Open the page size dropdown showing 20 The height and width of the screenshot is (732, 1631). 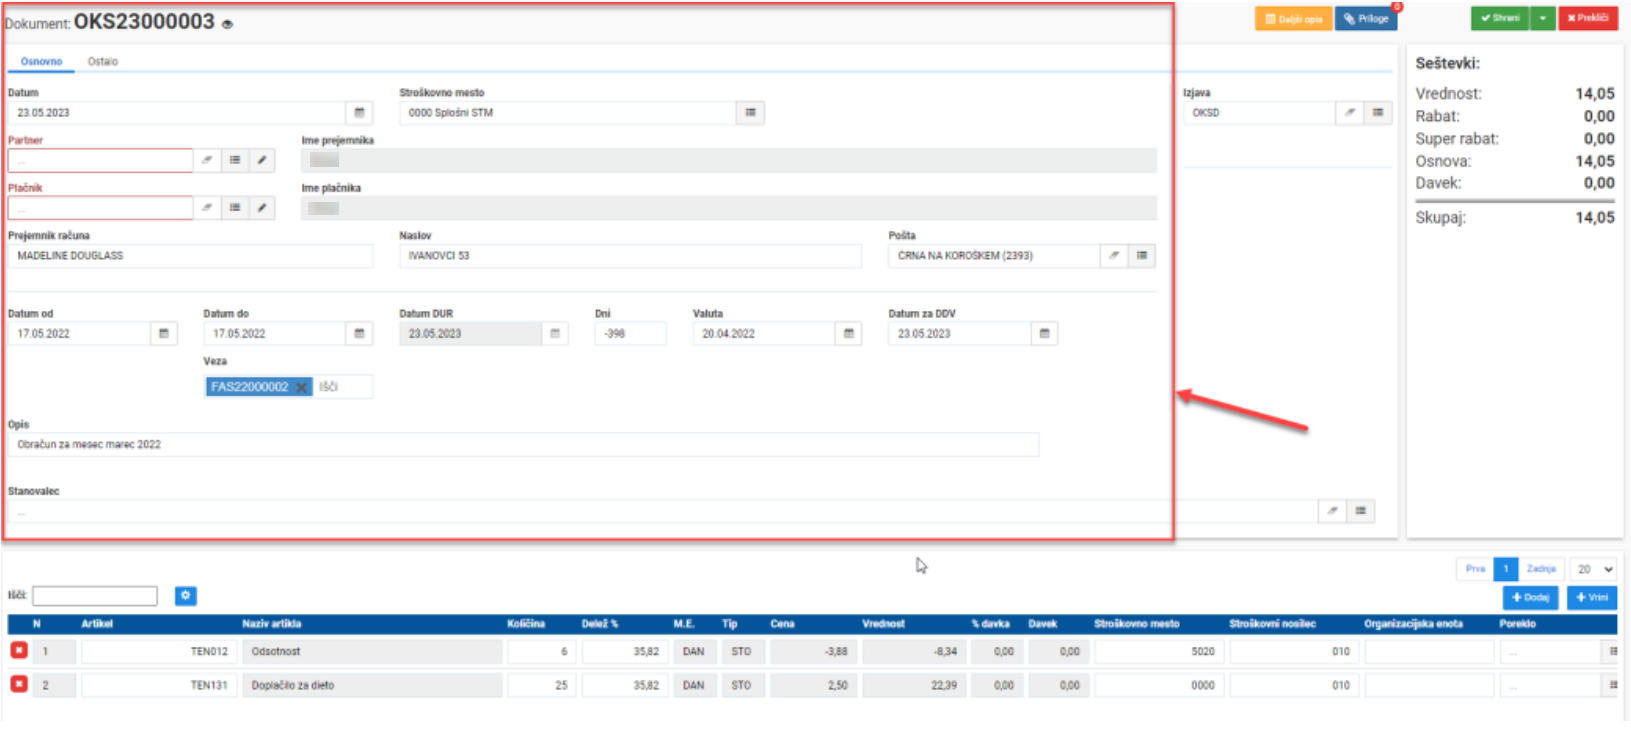coord(1594,569)
